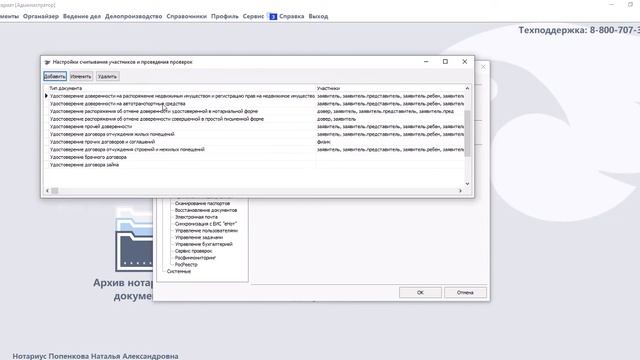Screen dimensions: 640x360
Task: Select Сервис проверок in the tree
Action: point(193,251)
